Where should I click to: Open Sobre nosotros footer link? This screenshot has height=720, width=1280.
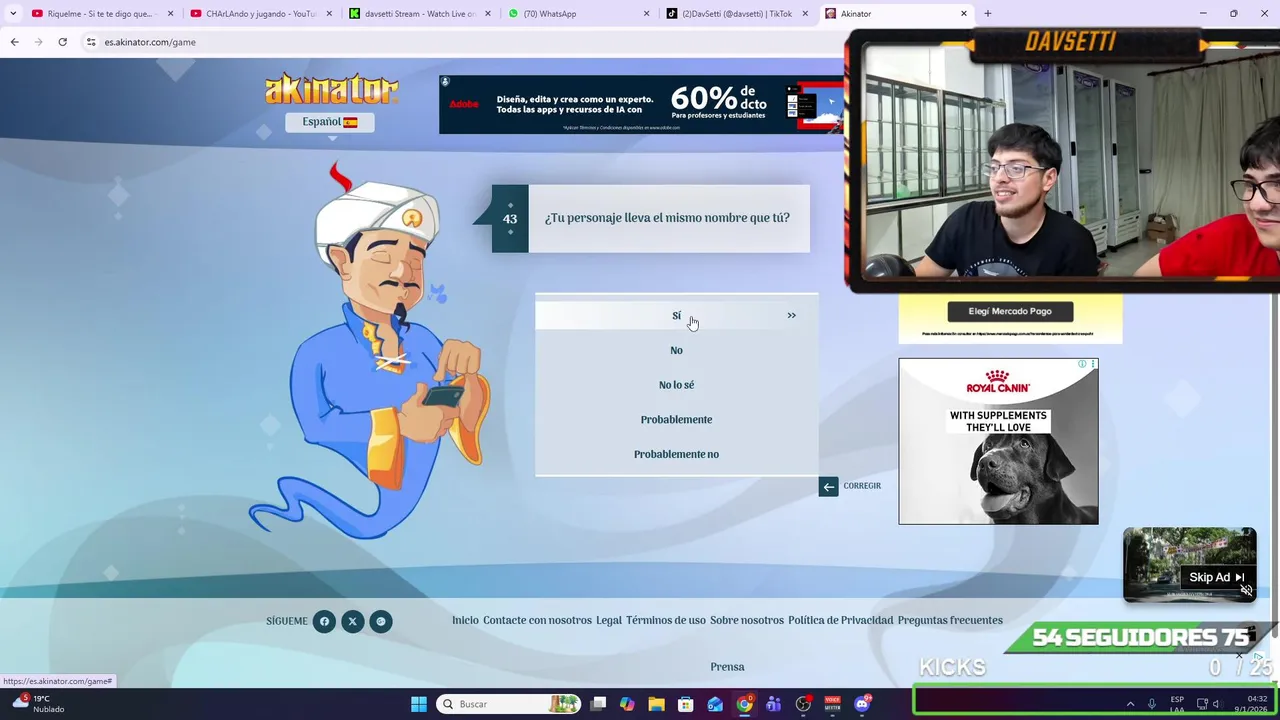[747, 620]
